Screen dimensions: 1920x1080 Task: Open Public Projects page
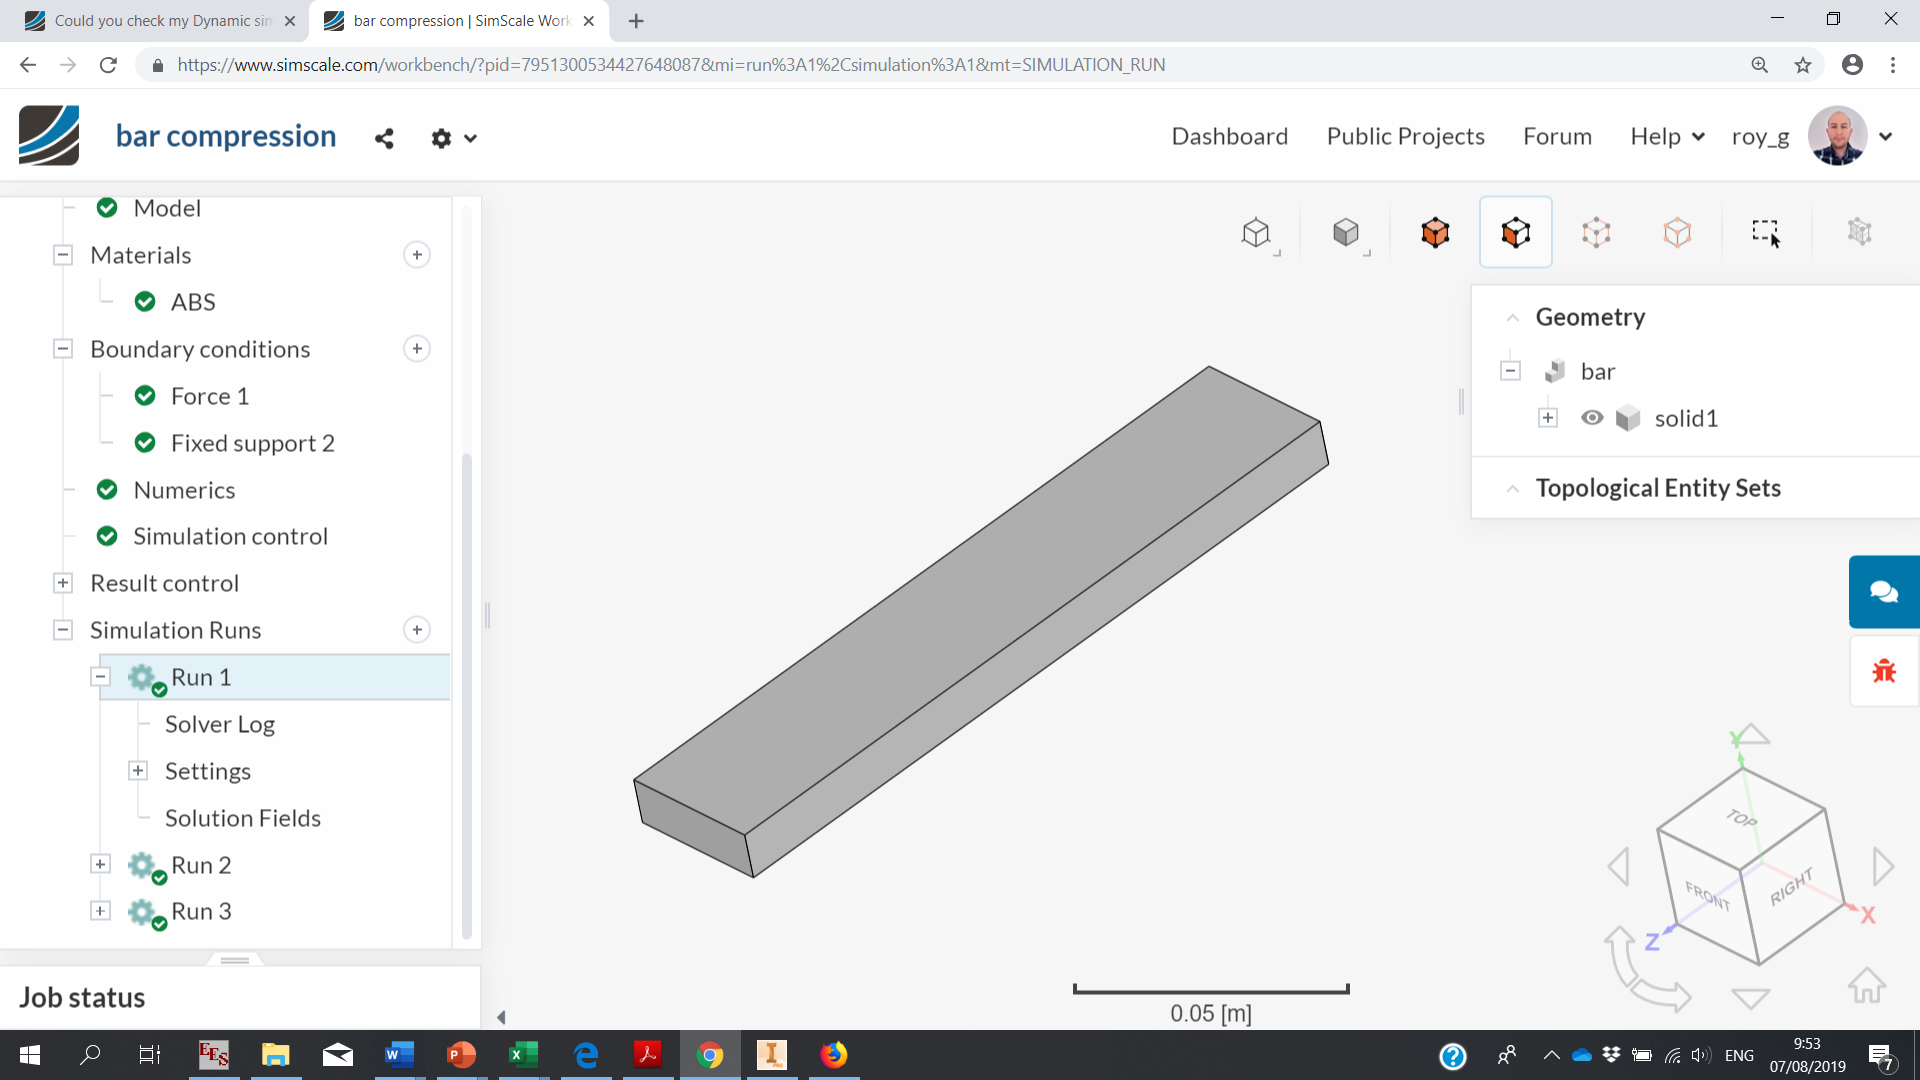point(1405,136)
